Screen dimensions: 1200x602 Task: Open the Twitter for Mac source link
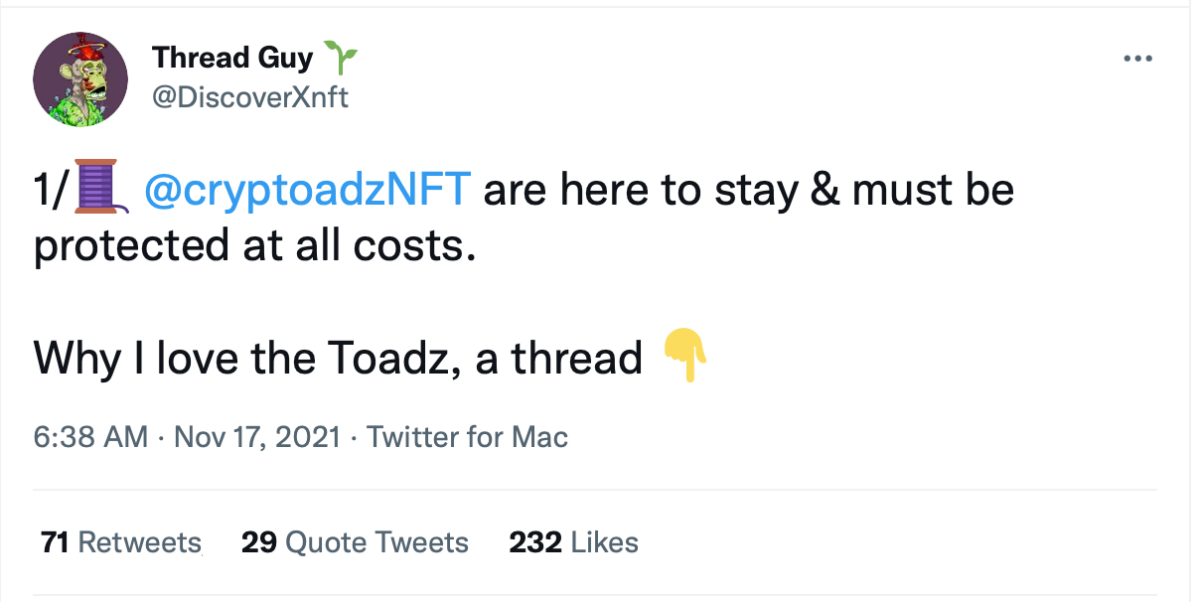click(468, 437)
